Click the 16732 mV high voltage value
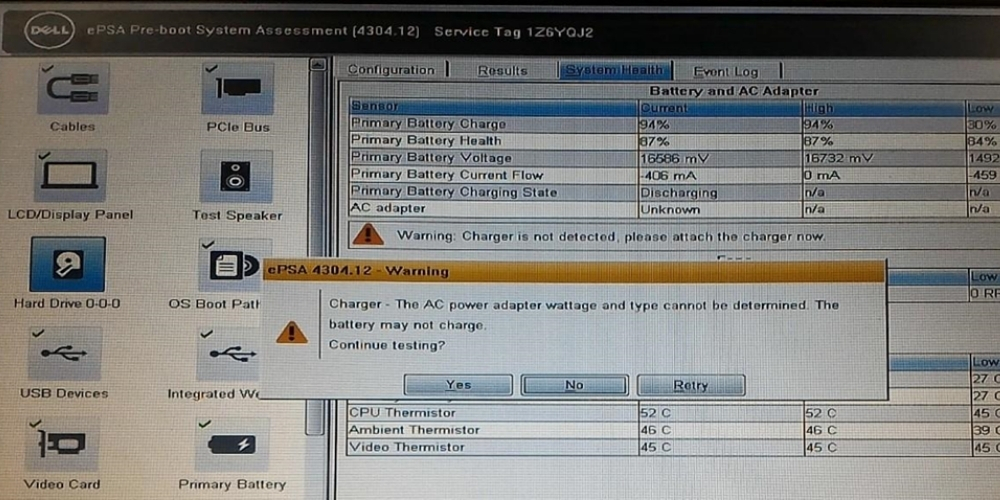This screenshot has height=500, width=1000. coord(839,158)
